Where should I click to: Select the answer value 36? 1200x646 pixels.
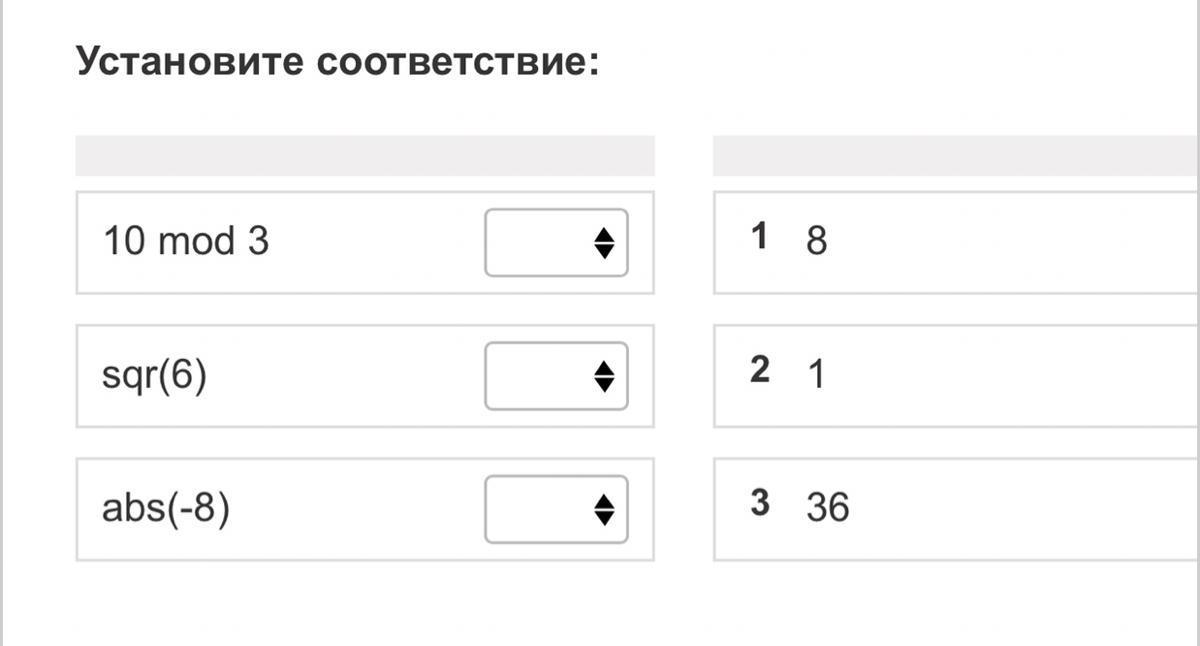pos(828,508)
